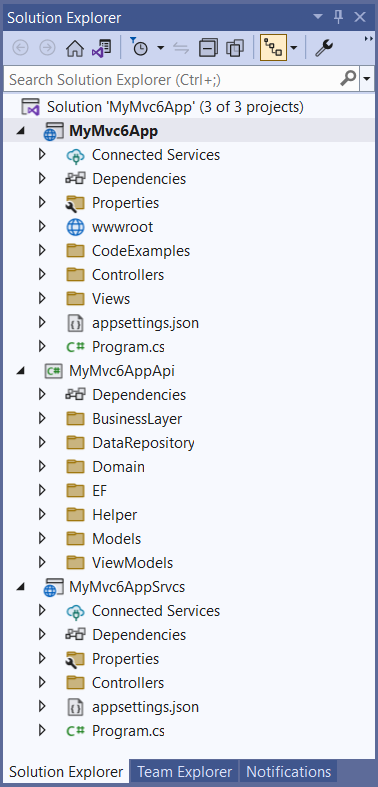This screenshot has height=787, width=378.
Task: Click the Collapse All toolbar icon
Action: pos(208,48)
